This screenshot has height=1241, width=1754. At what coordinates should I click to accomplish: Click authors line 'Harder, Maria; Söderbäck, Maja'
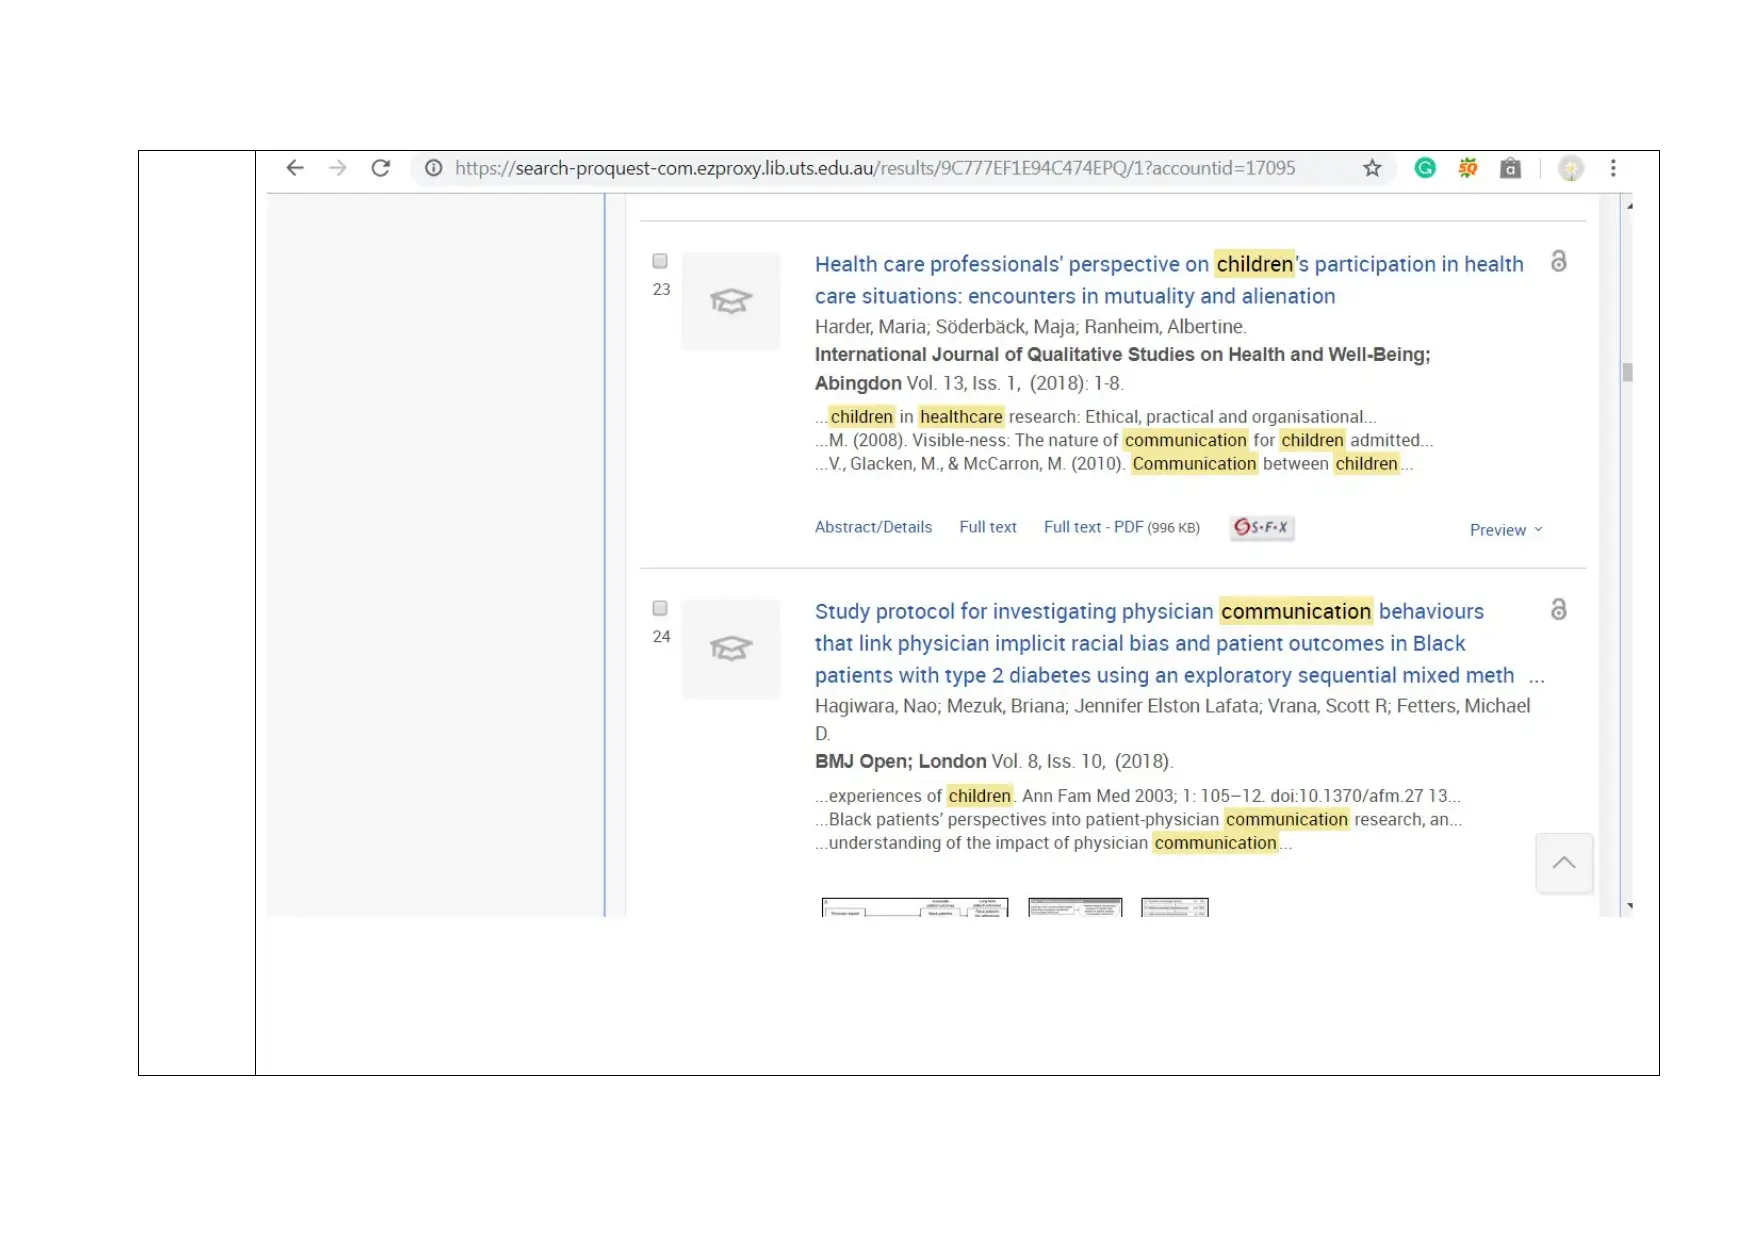click(x=1030, y=327)
